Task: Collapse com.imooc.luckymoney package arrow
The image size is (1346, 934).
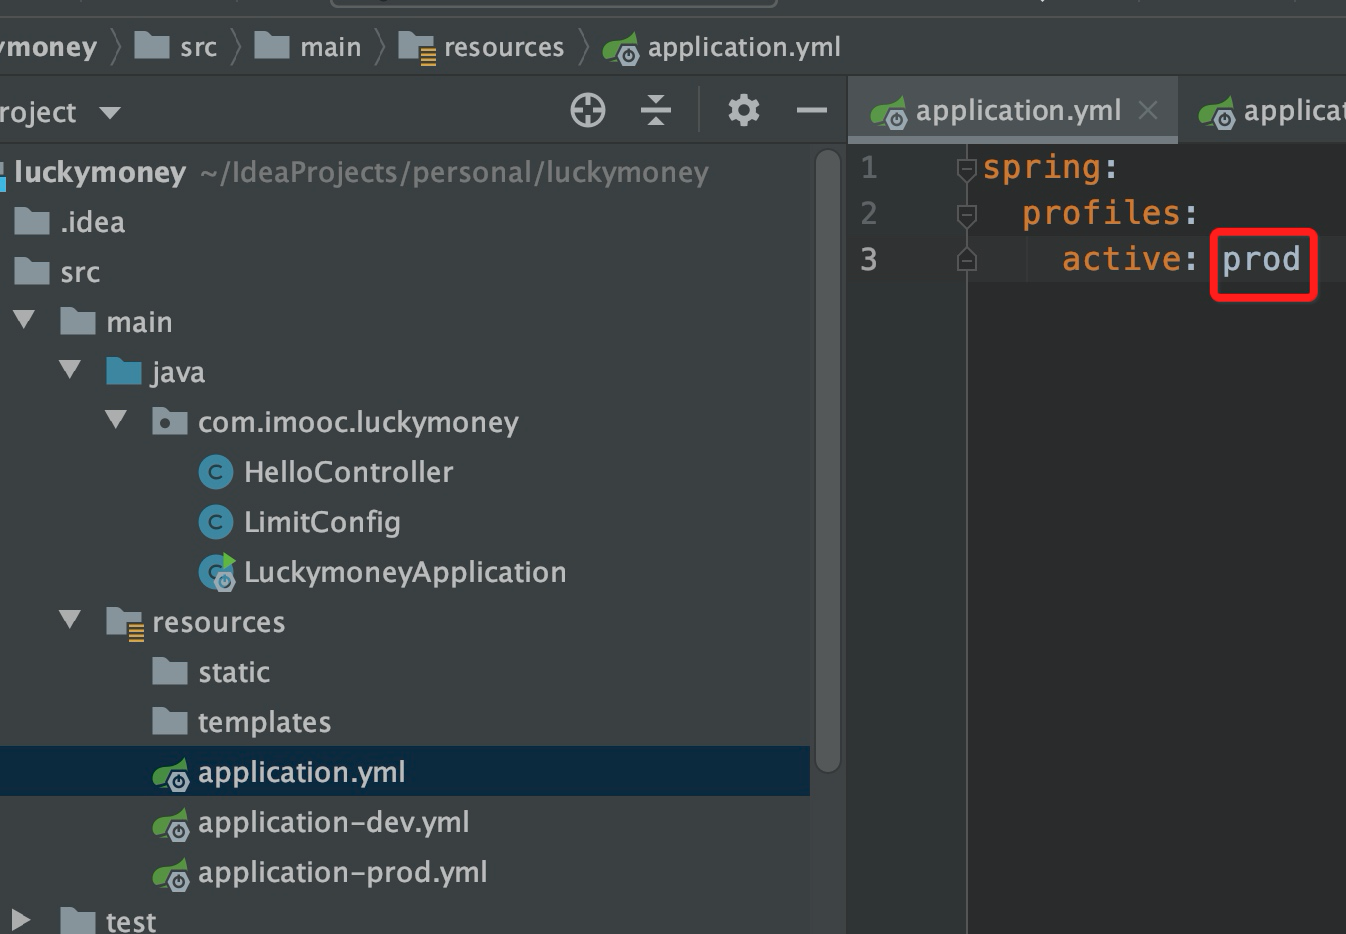Action: (x=116, y=421)
